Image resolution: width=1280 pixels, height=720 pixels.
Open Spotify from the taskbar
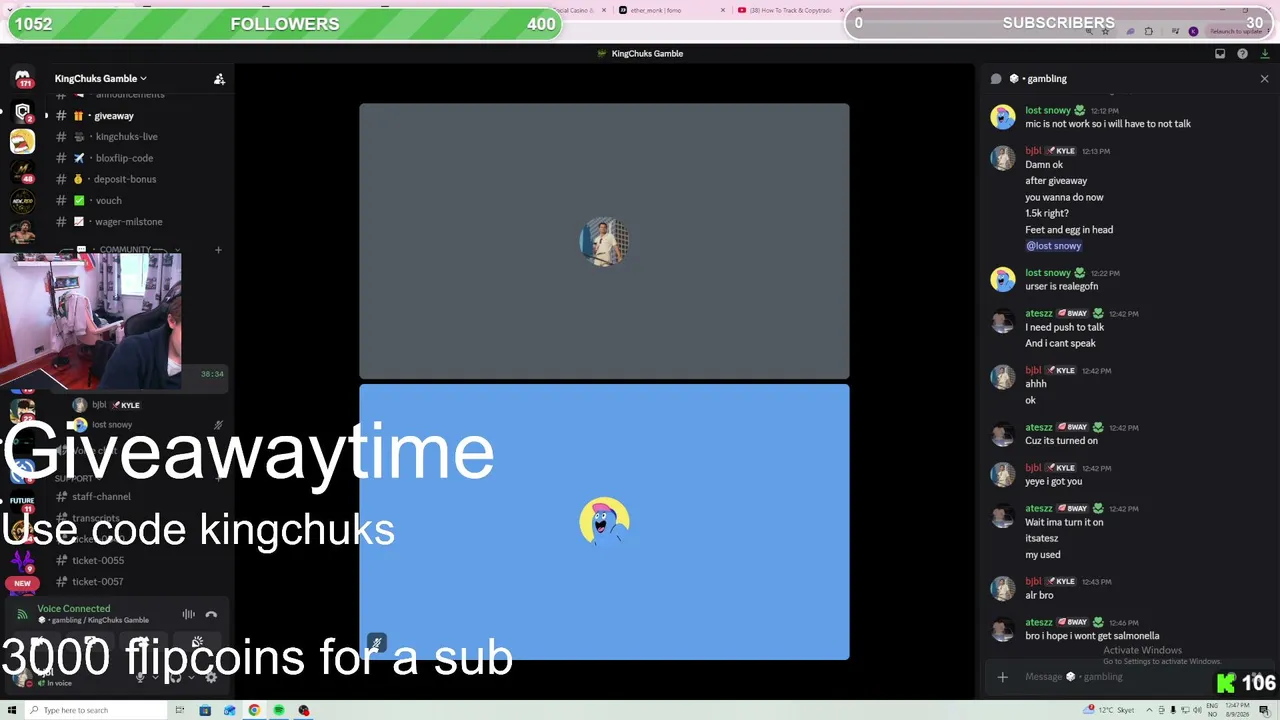click(x=279, y=710)
